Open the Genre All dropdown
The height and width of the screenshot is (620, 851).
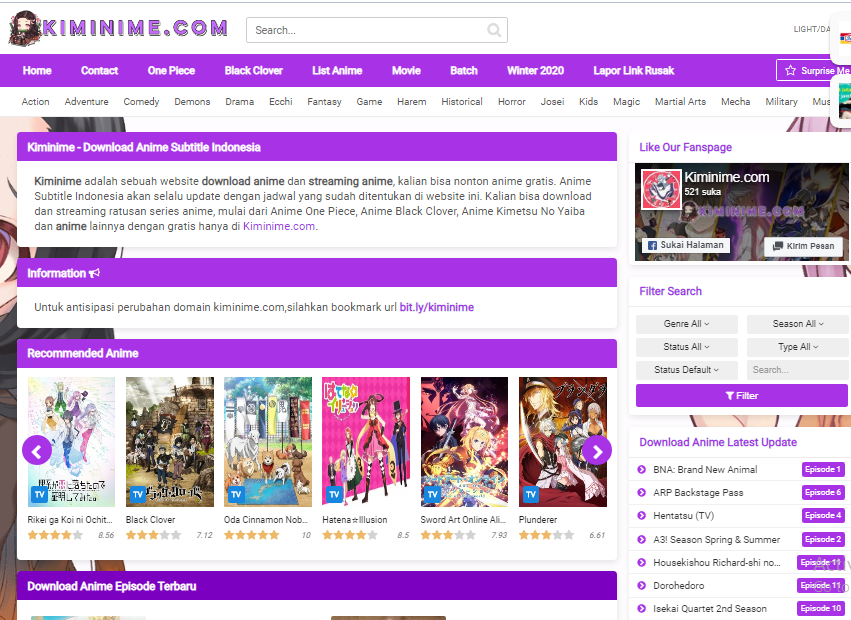(x=687, y=324)
